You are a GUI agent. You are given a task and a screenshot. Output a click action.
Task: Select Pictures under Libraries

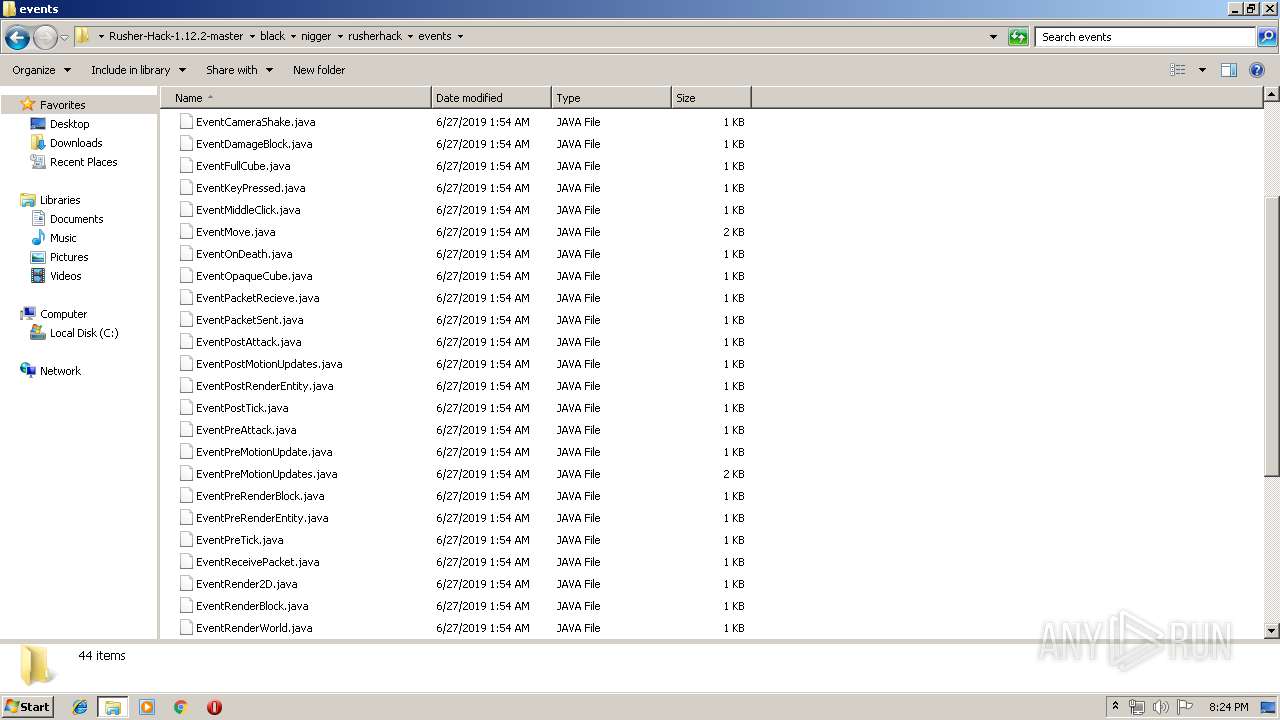69,257
